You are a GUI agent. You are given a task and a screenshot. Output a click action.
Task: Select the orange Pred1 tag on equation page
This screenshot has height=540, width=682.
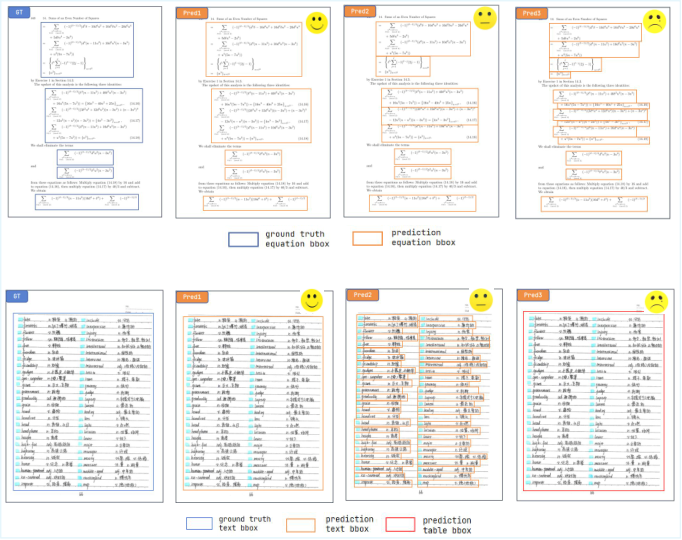(x=192, y=13)
